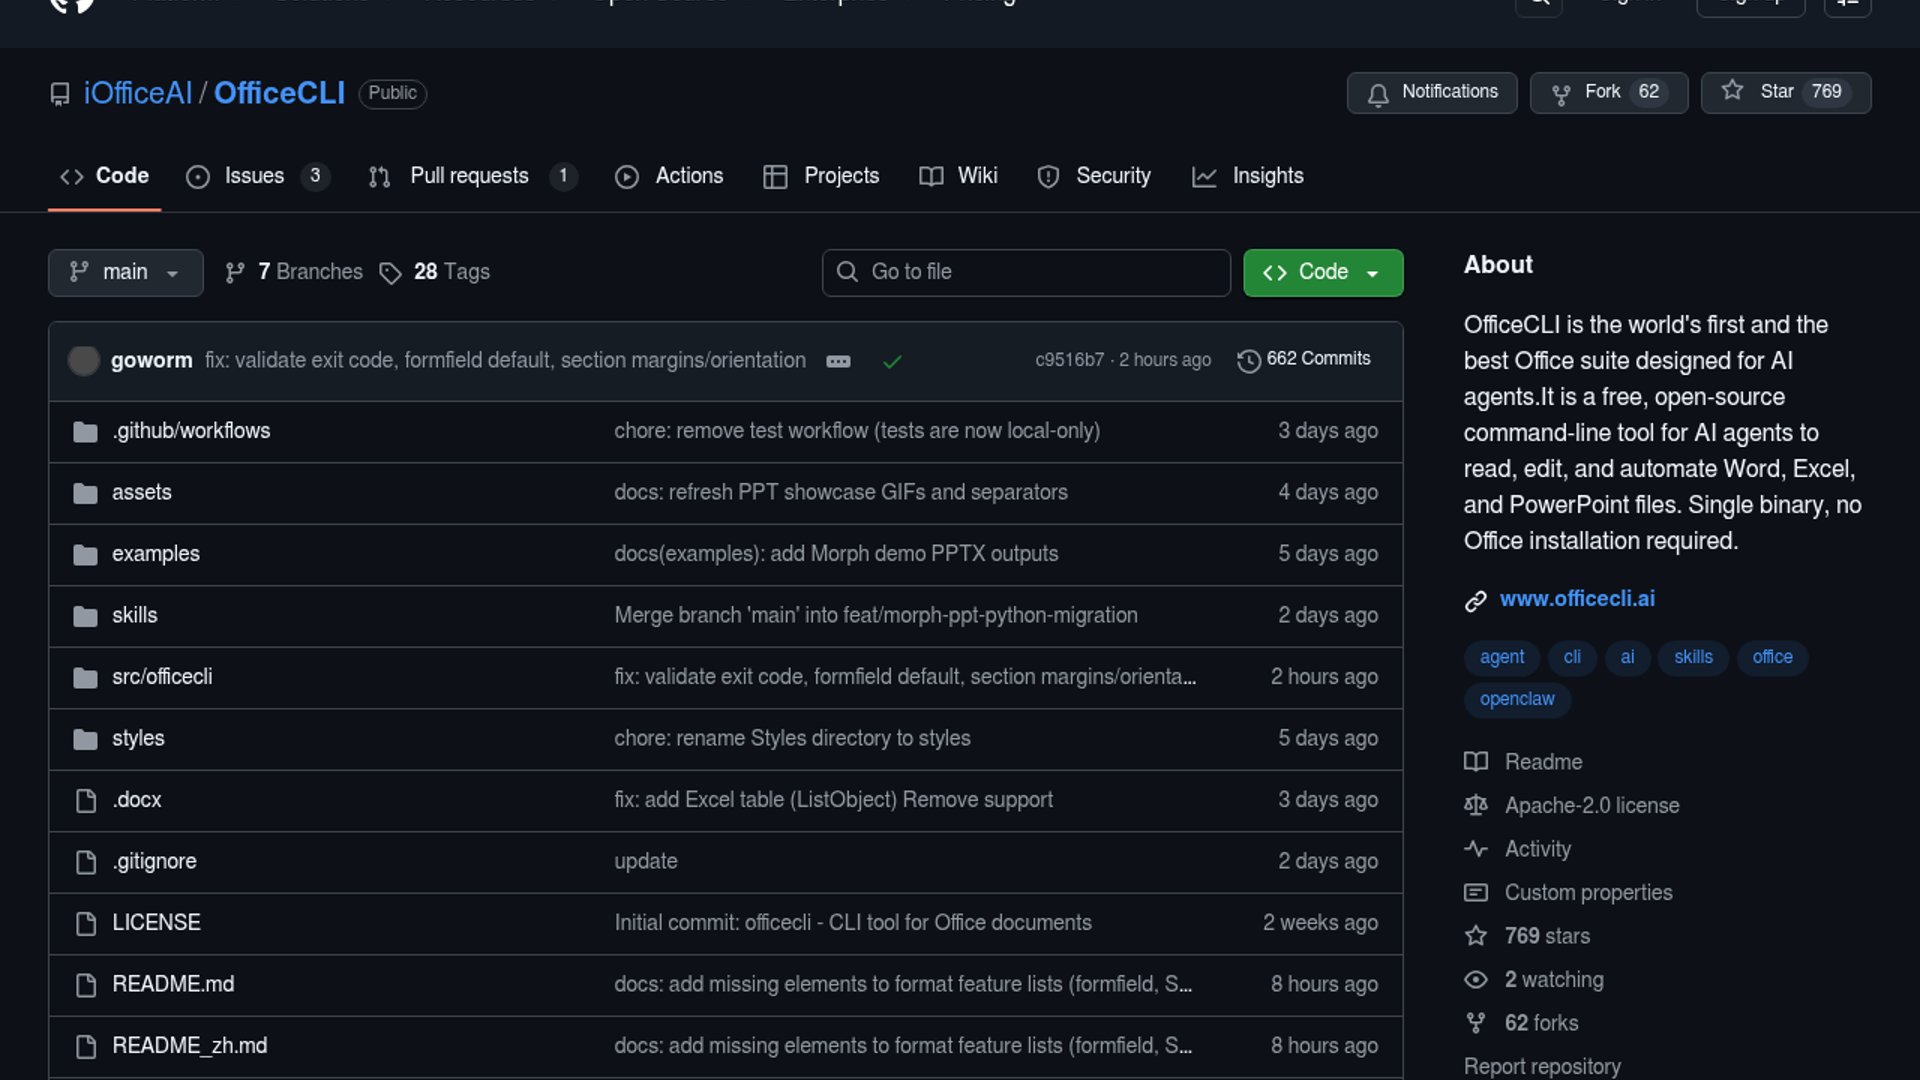Expand commit message ellipsis icon
The height and width of the screenshot is (1080, 1920).
click(838, 361)
